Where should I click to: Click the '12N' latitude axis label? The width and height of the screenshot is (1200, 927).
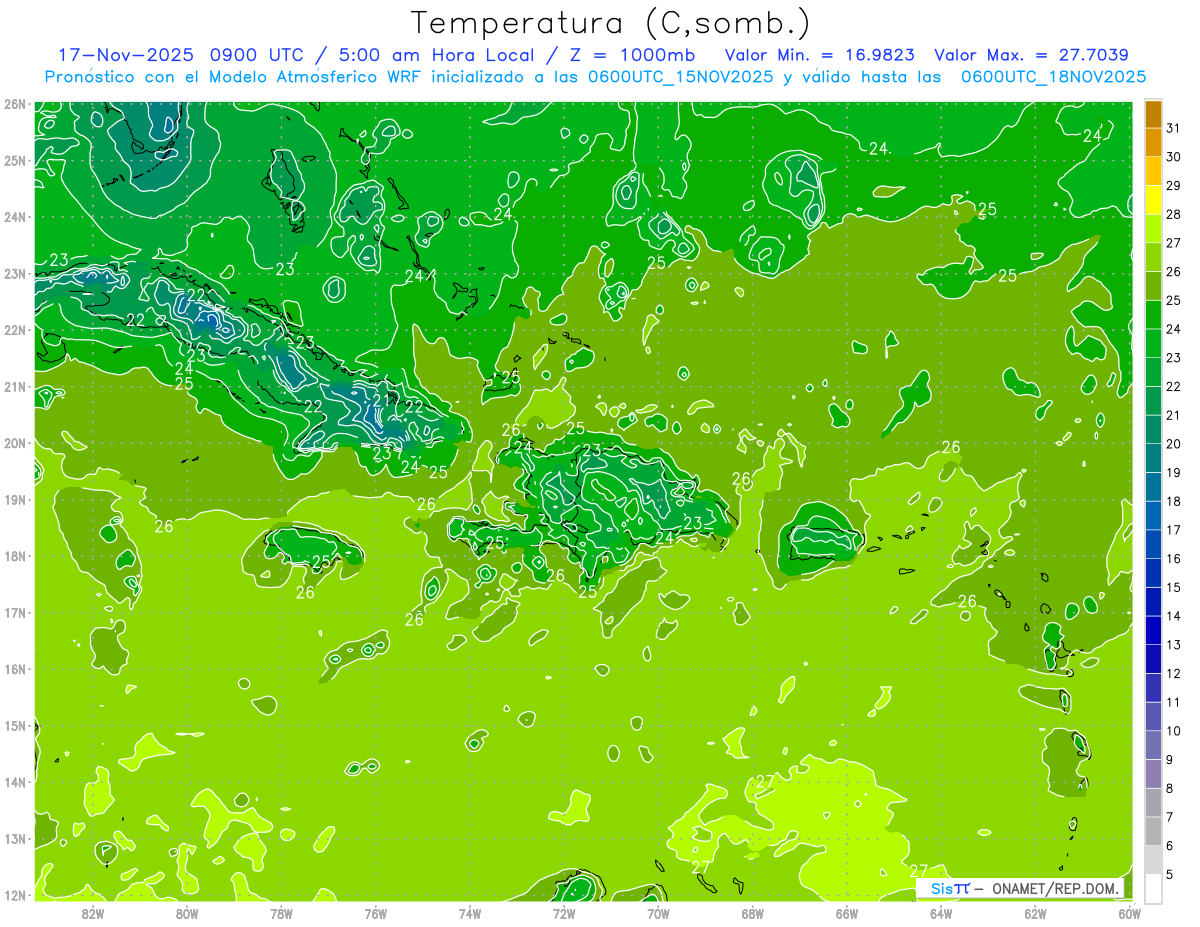pyautogui.click(x=15, y=895)
